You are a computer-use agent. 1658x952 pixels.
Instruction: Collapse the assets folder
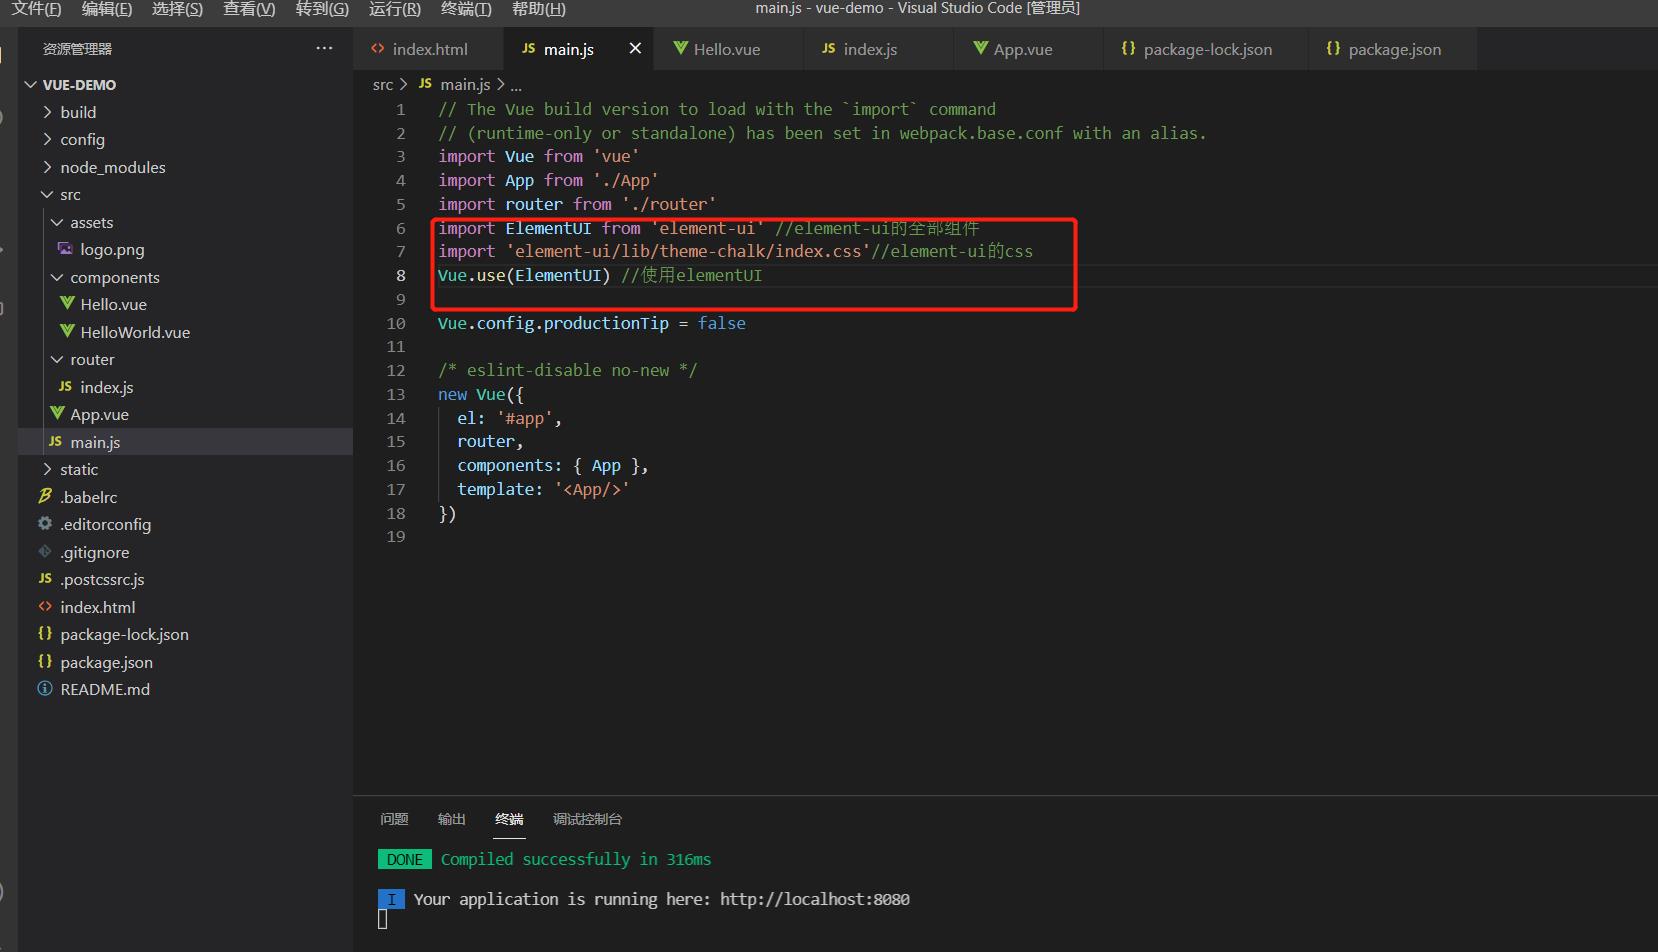click(57, 222)
